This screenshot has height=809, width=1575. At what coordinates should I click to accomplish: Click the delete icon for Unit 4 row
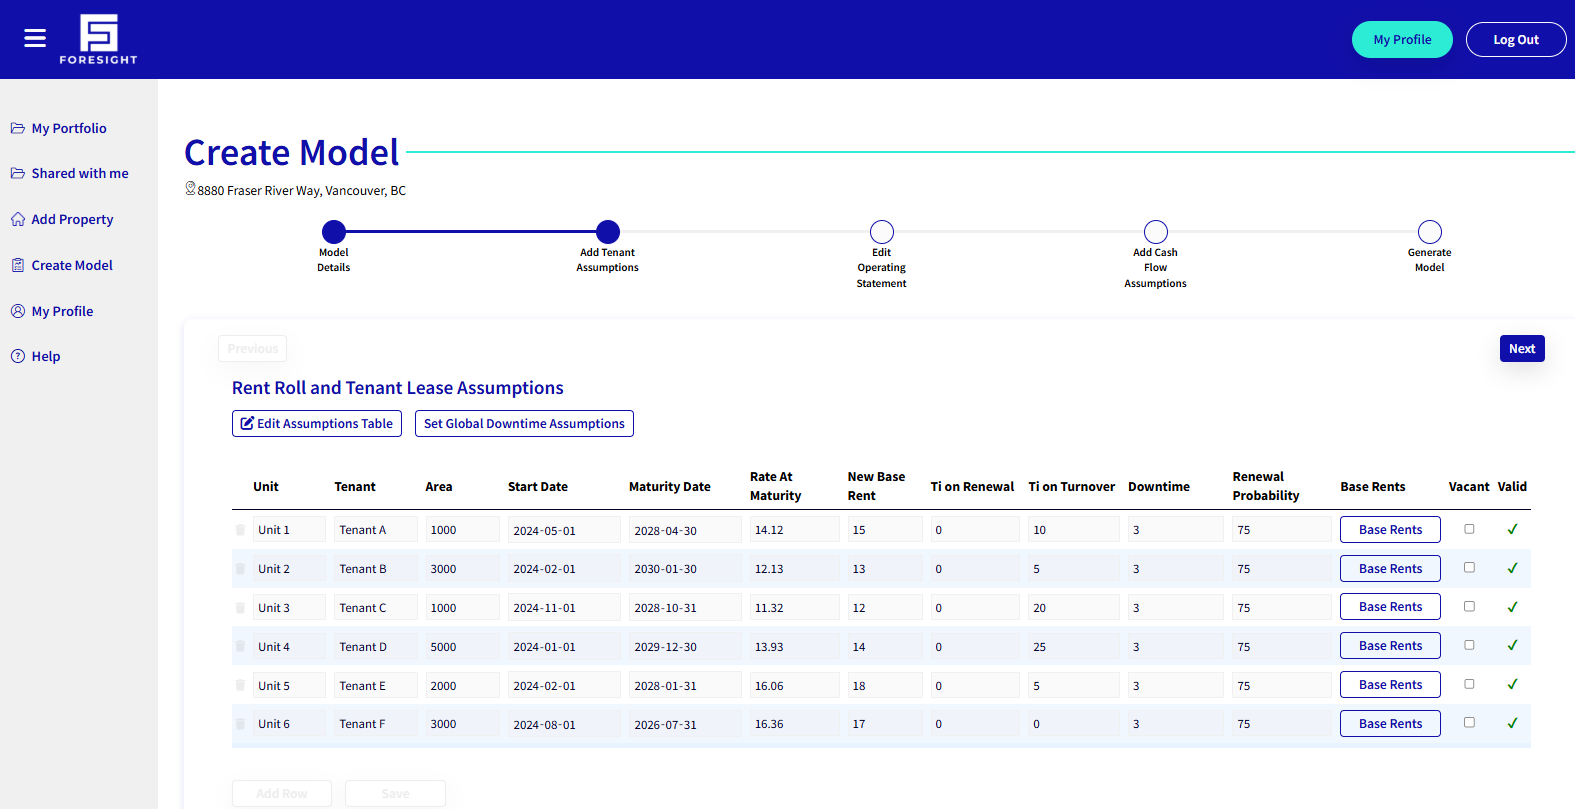click(240, 647)
